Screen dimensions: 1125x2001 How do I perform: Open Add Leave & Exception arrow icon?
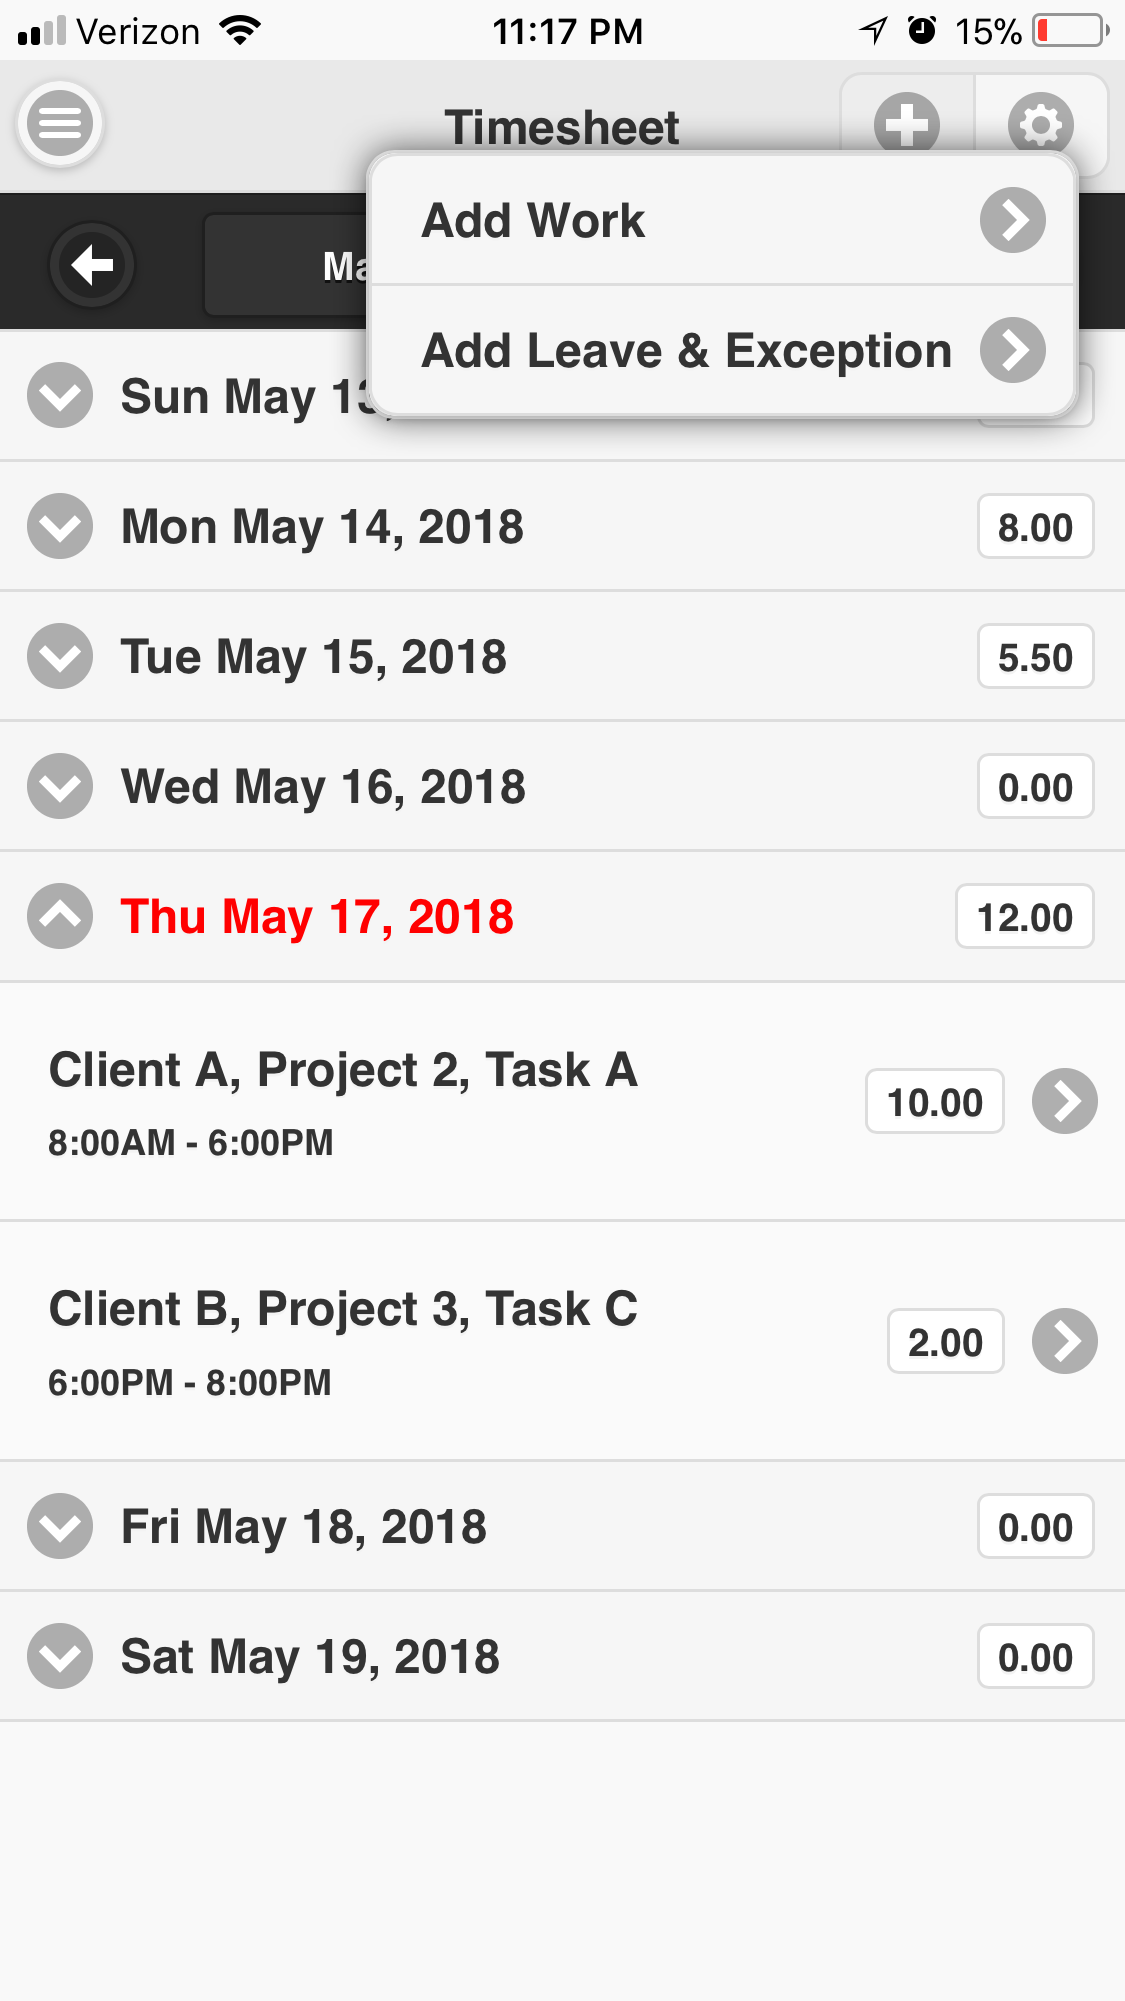pyautogui.click(x=1012, y=350)
